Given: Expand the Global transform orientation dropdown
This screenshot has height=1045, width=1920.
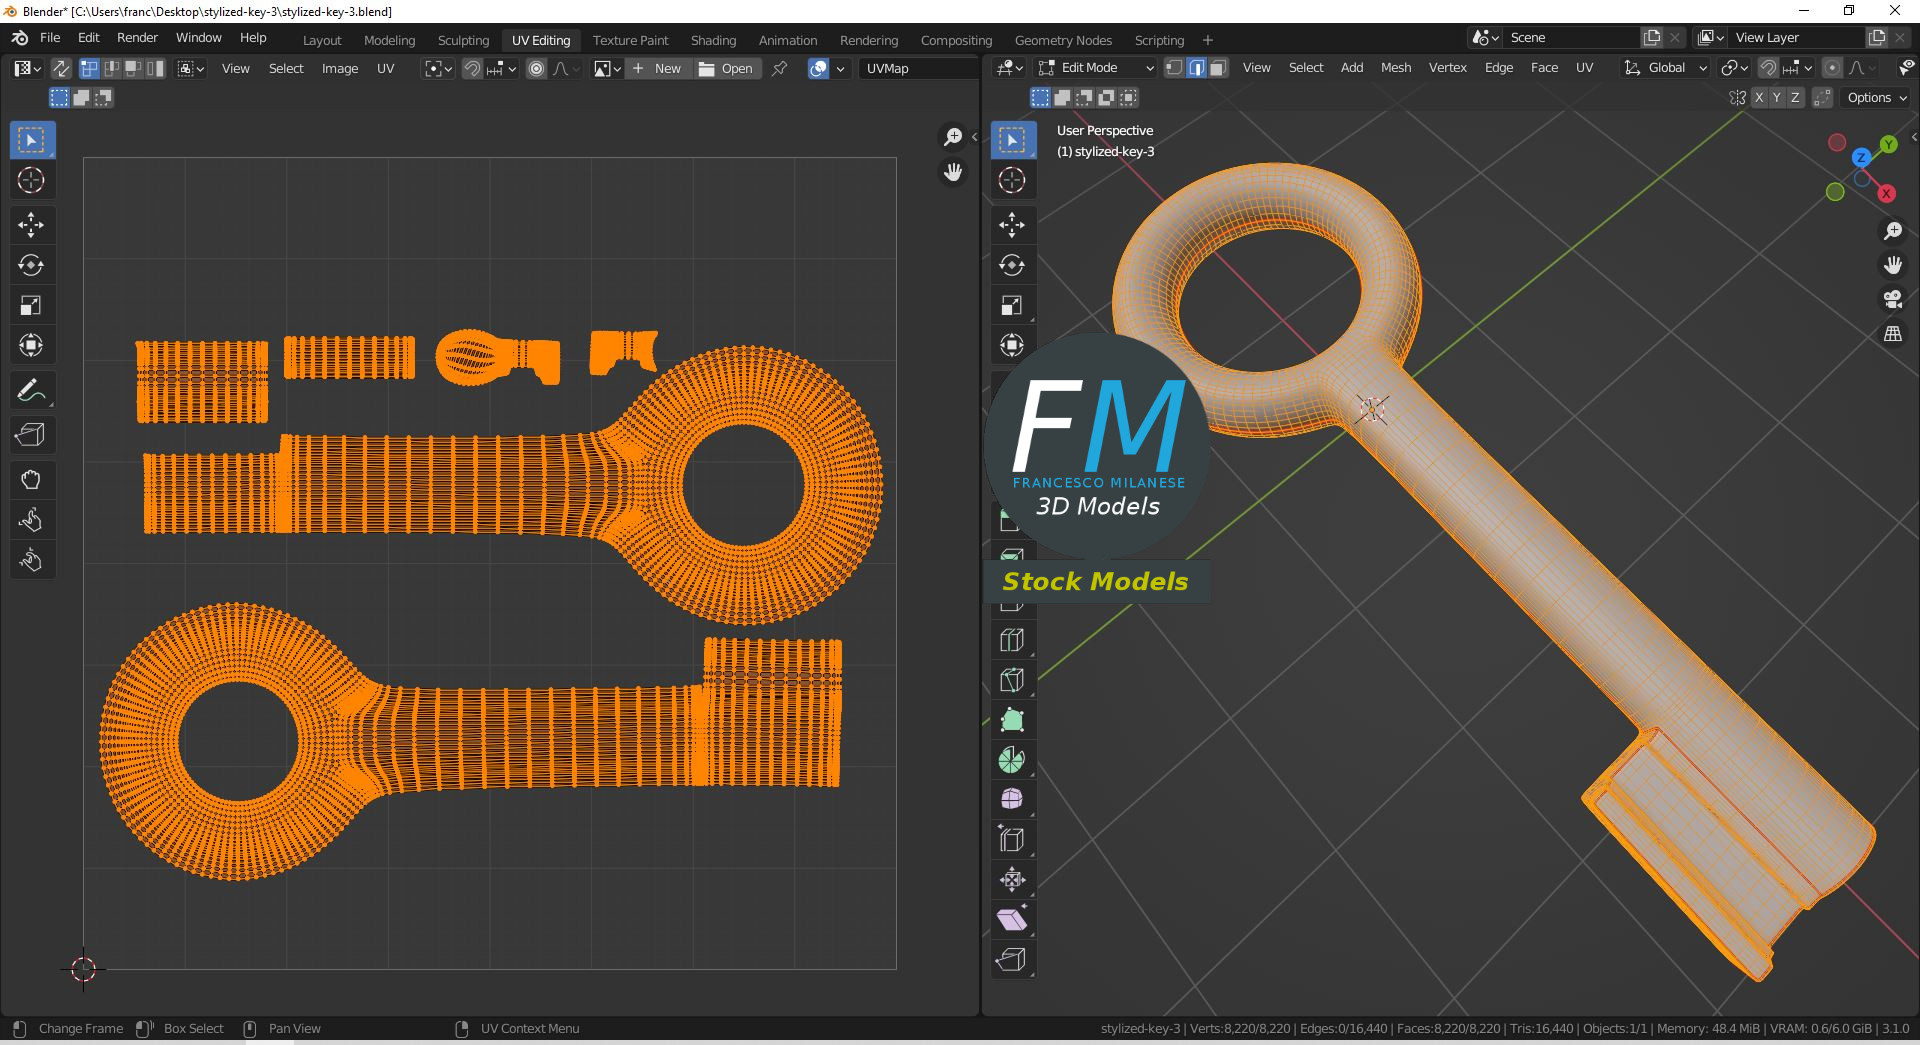Looking at the screenshot, I should click(x=1665, y=68).
